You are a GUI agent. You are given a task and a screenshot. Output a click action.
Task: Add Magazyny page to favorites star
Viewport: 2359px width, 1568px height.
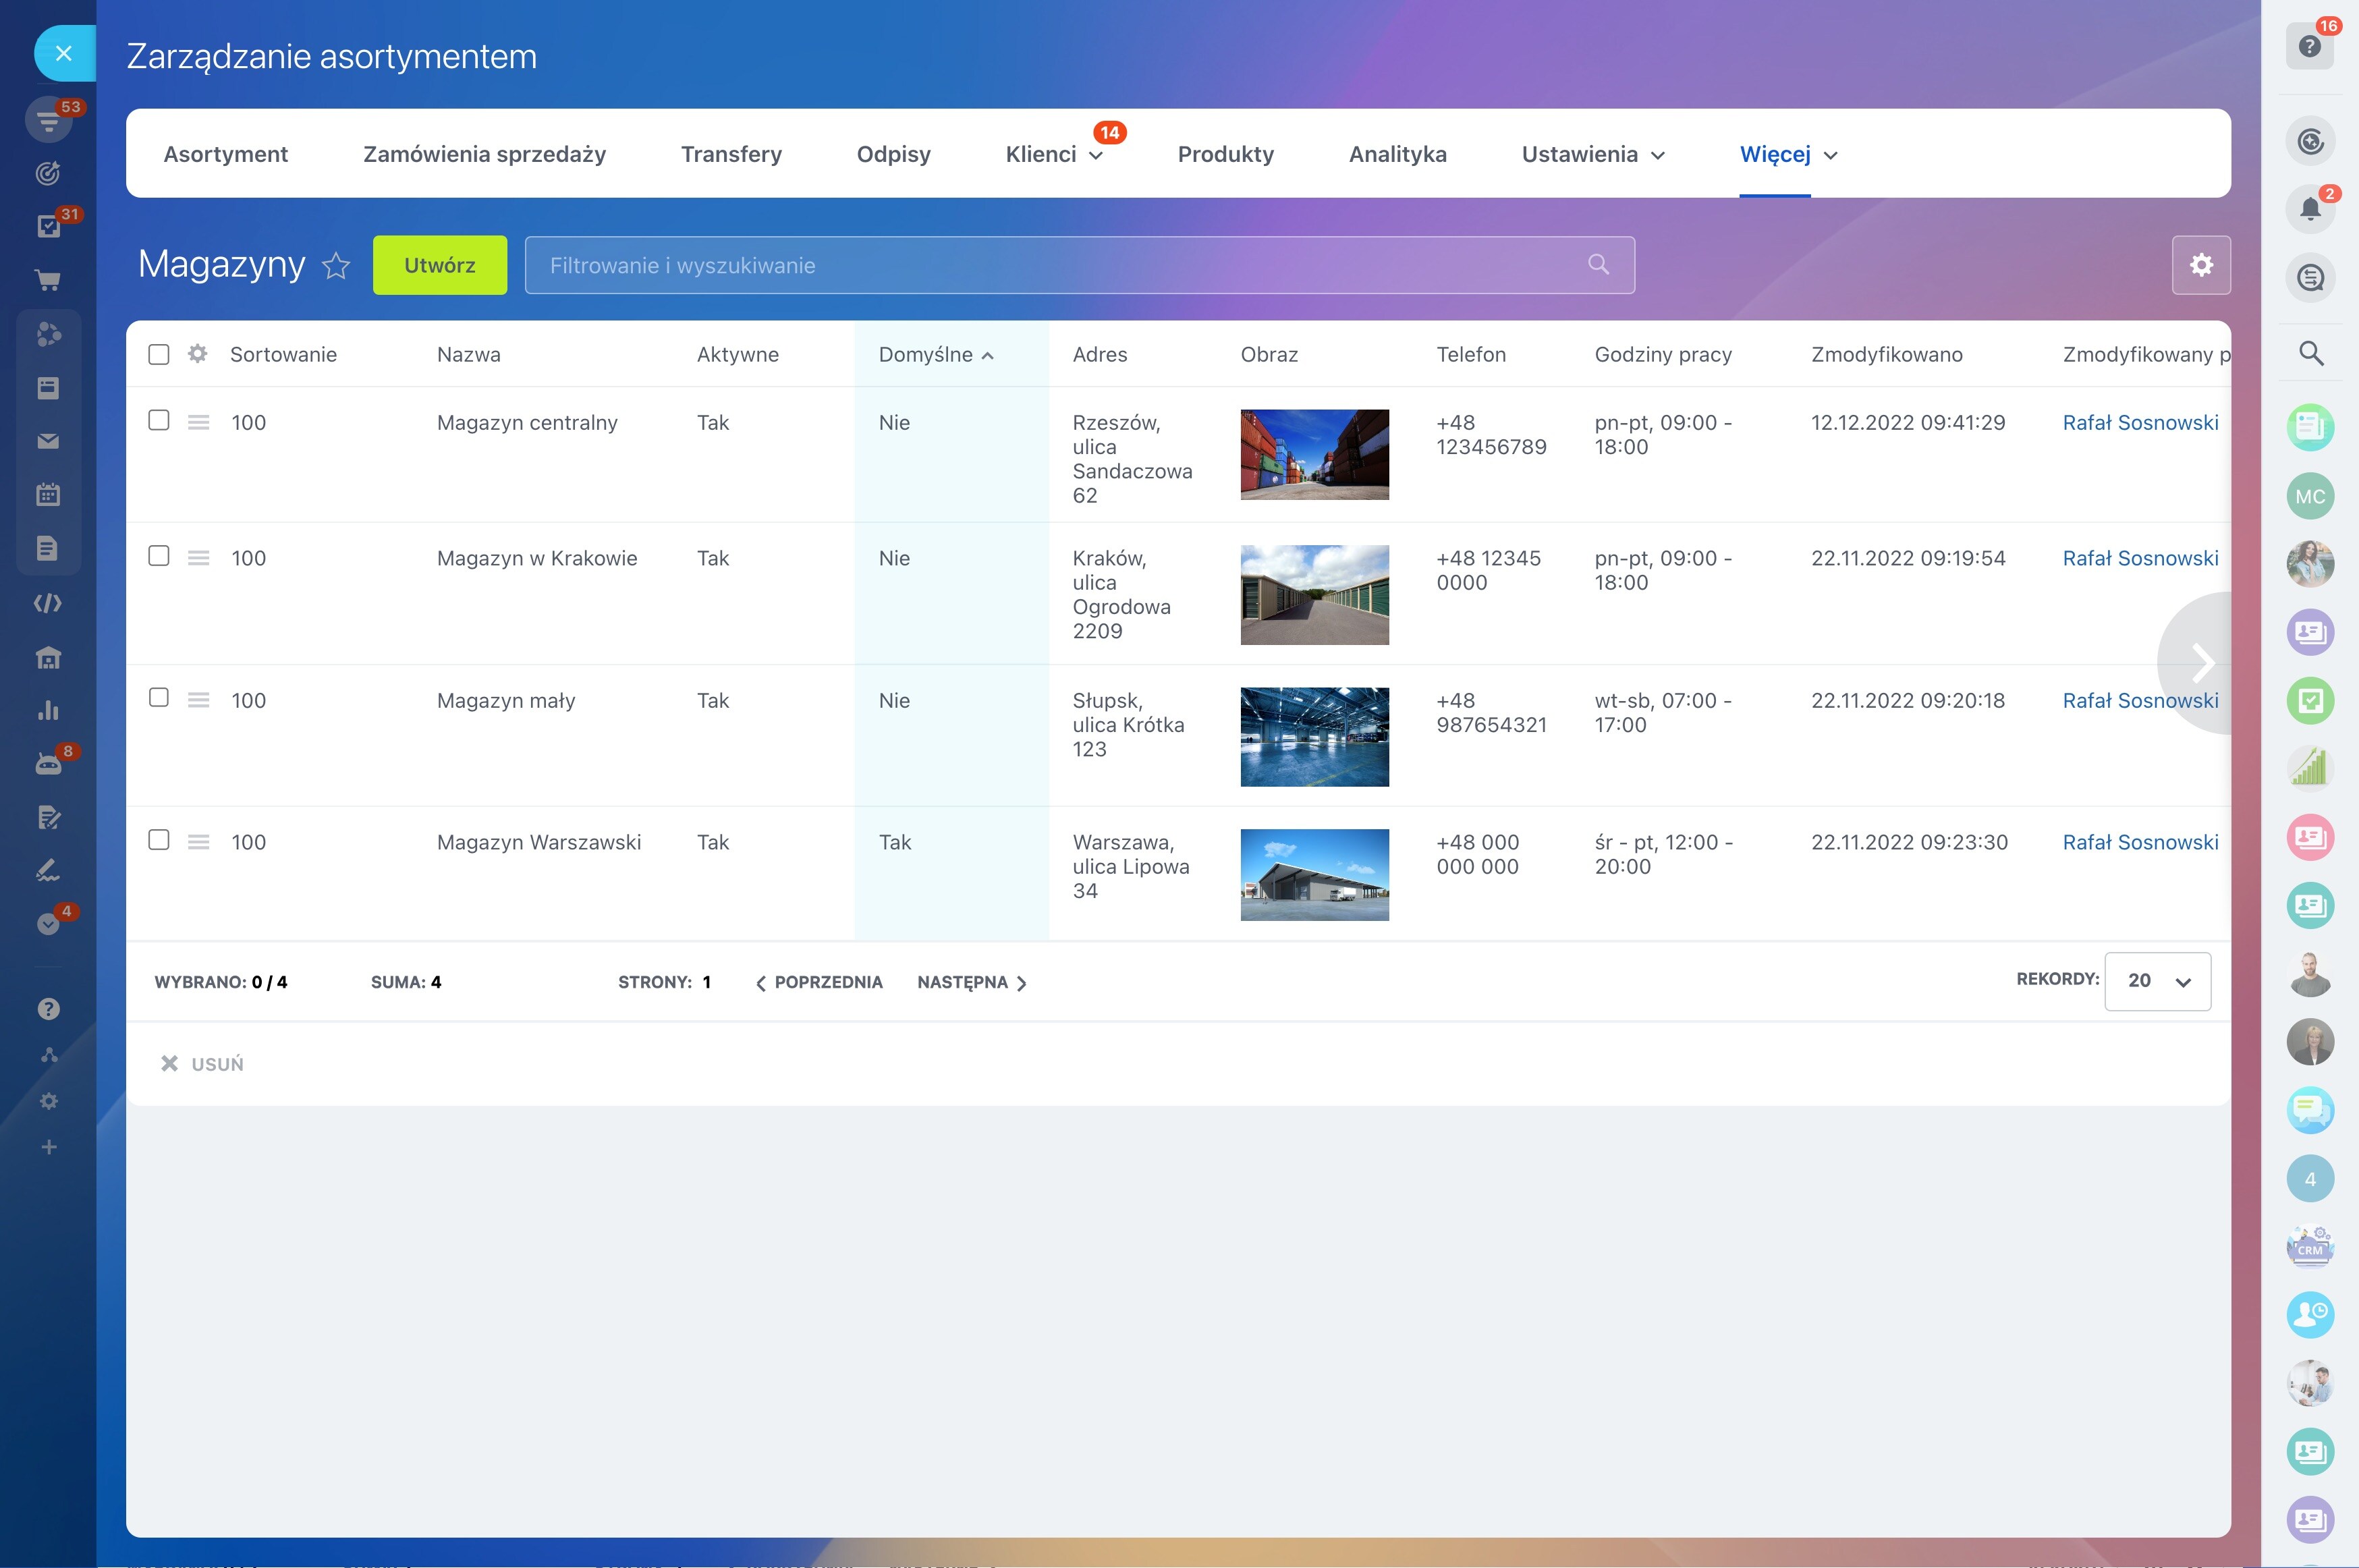coord(336,265)
